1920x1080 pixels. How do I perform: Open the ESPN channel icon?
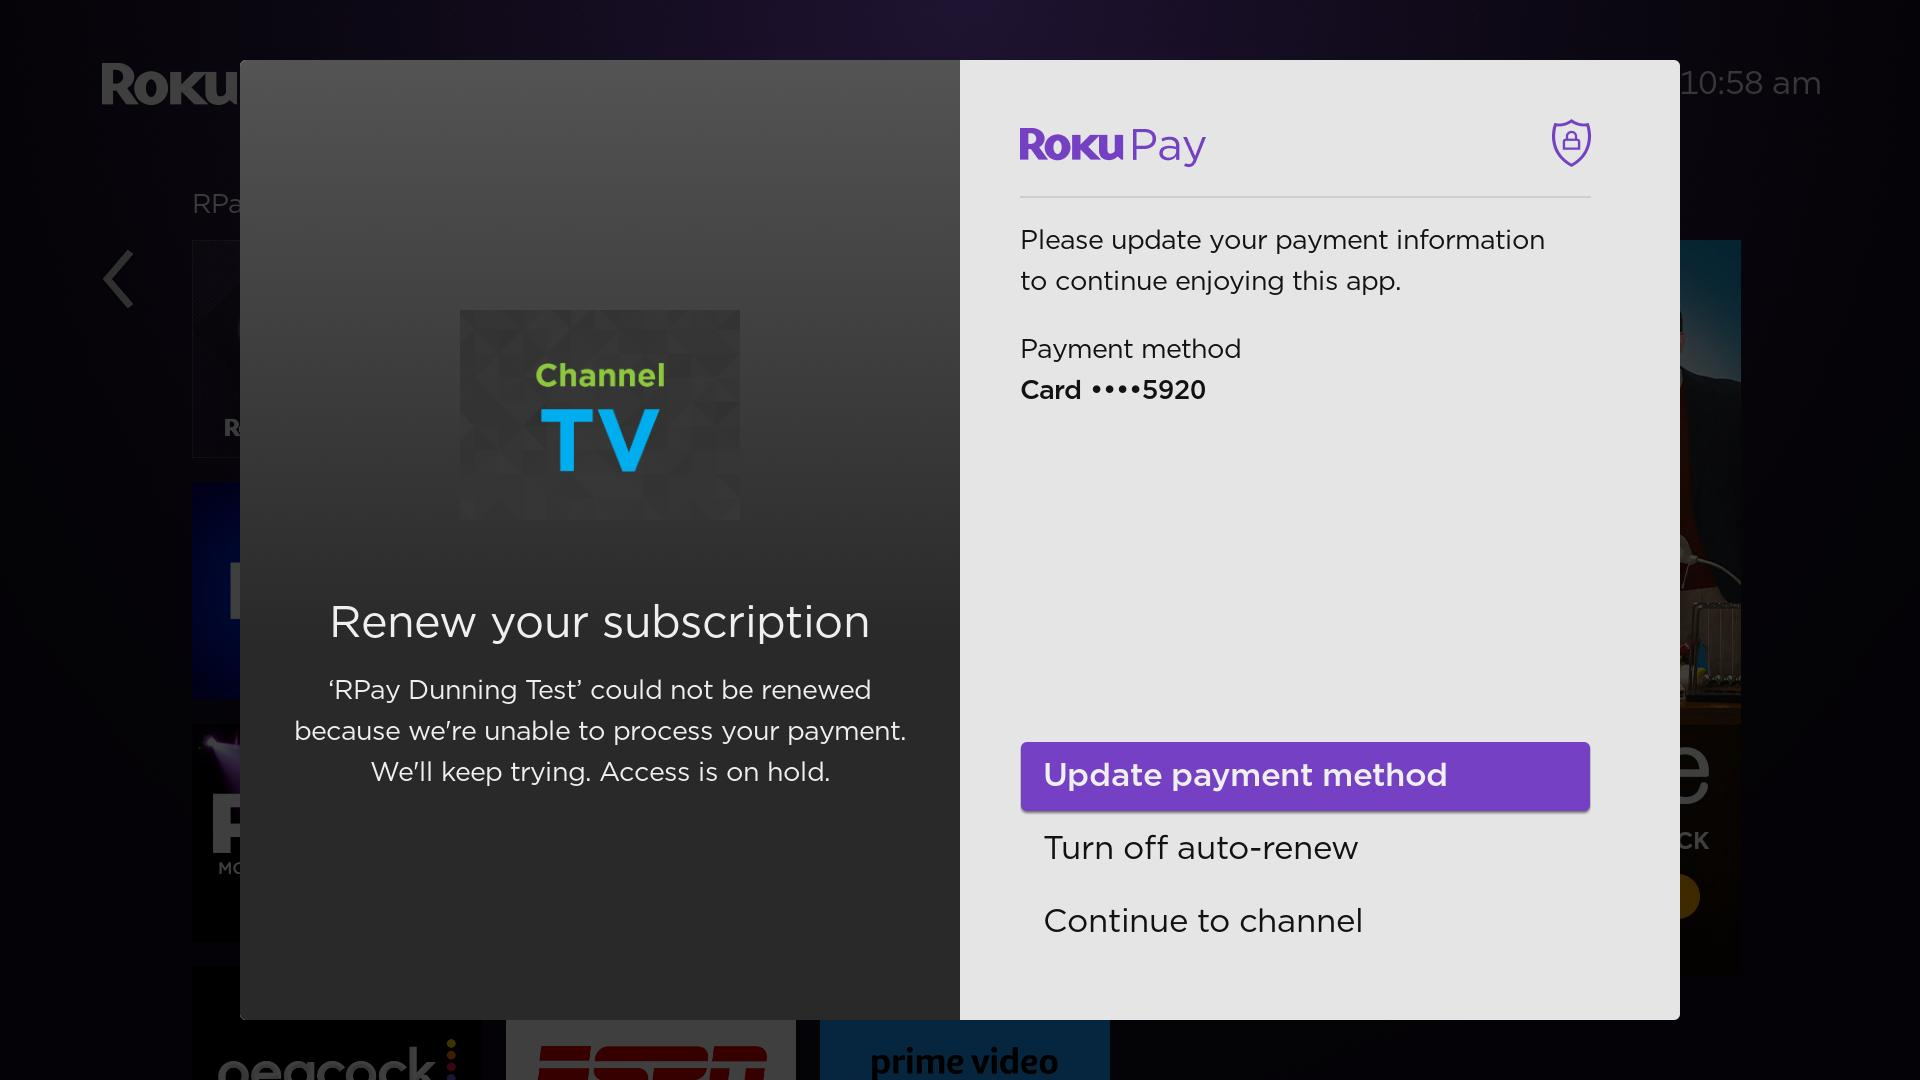650,1055
